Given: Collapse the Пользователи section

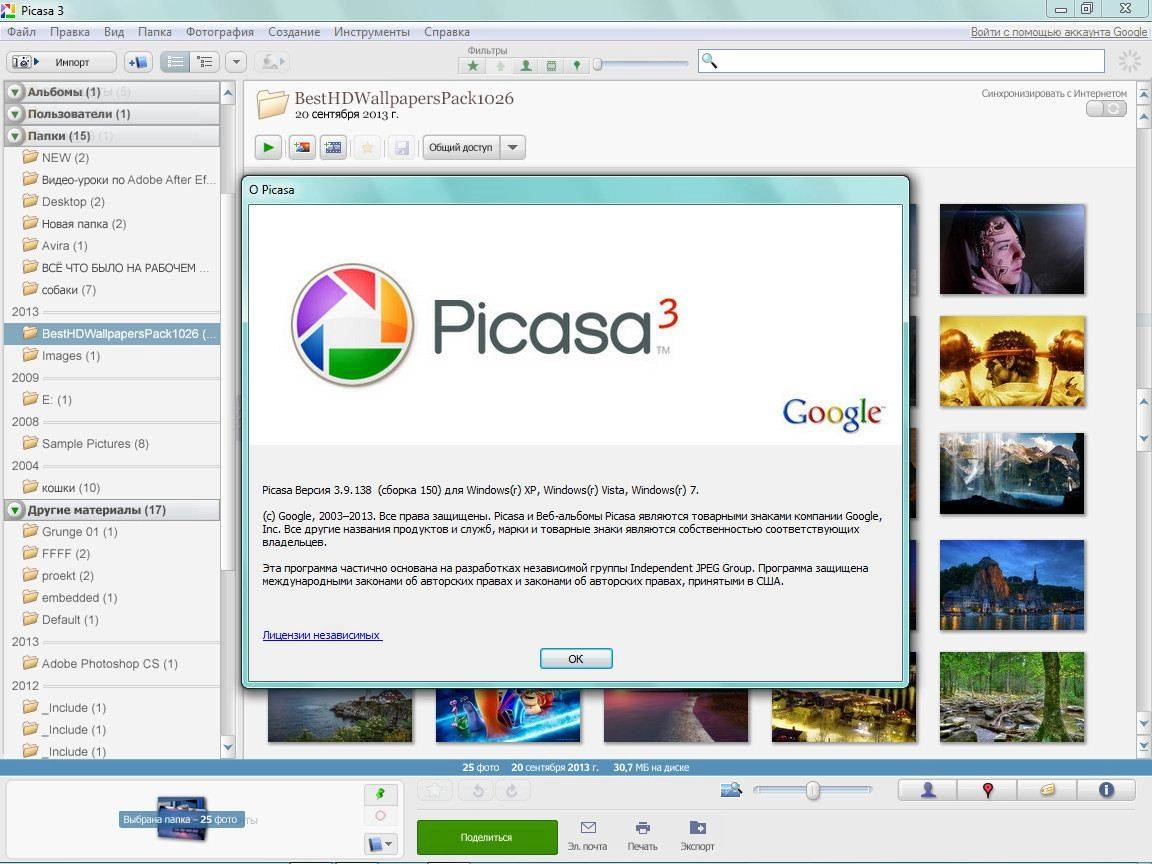Looking at the screenshot, I should [x=15, y=114].
